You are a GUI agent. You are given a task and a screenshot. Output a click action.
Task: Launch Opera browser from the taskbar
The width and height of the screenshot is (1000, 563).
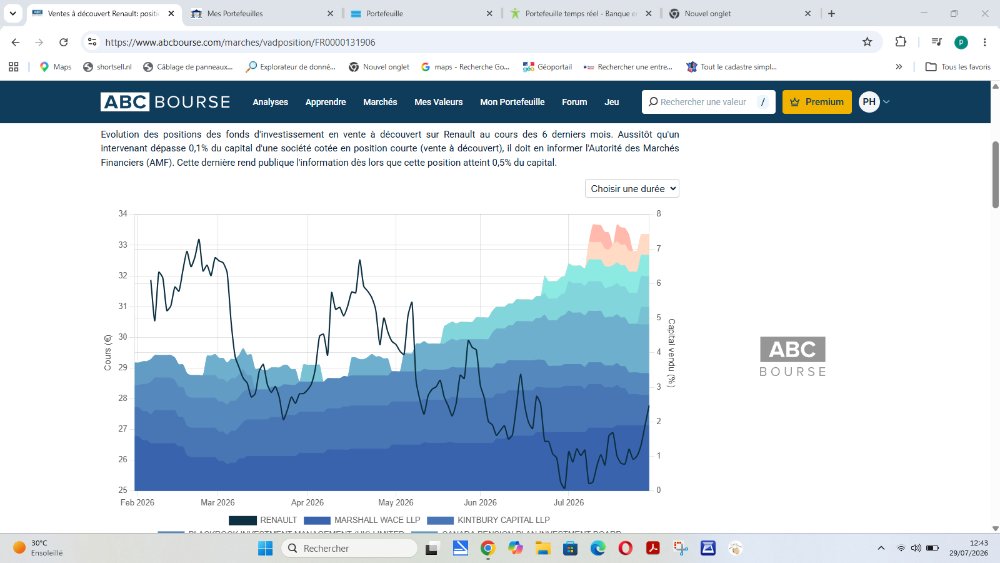(625, 548)
